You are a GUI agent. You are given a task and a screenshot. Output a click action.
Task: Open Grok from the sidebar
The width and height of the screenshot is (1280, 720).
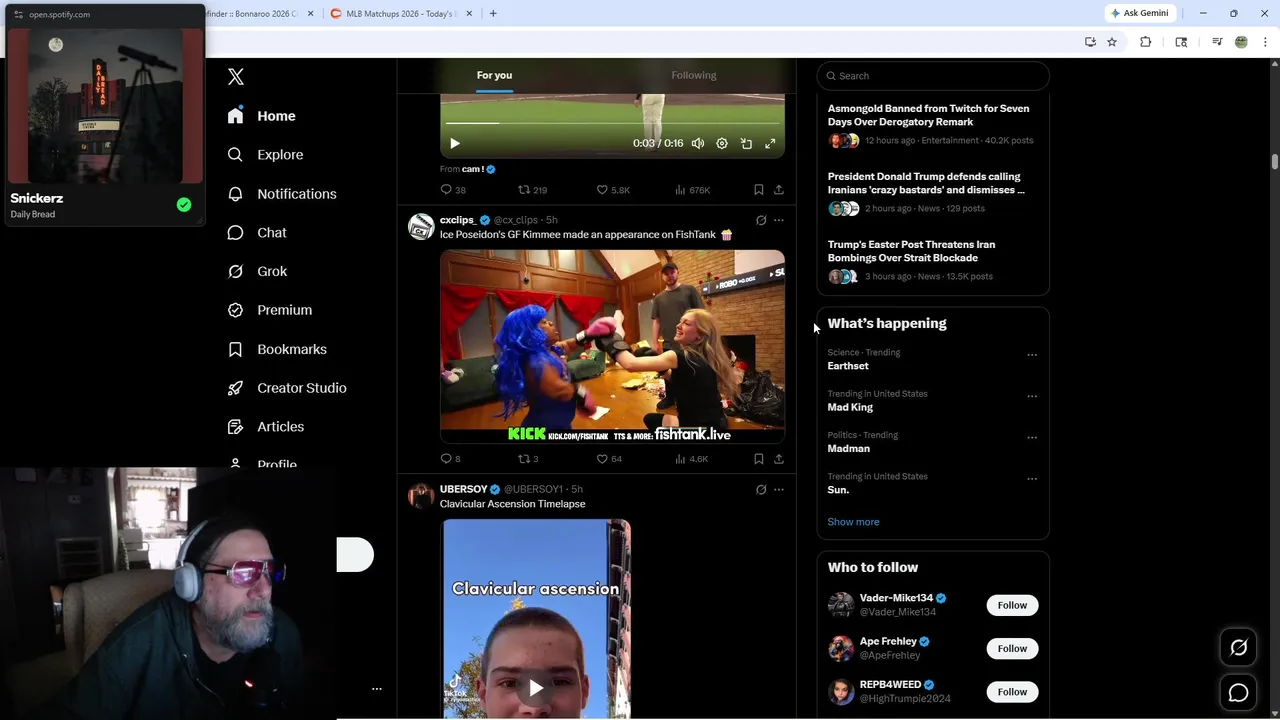coord(257,272)
